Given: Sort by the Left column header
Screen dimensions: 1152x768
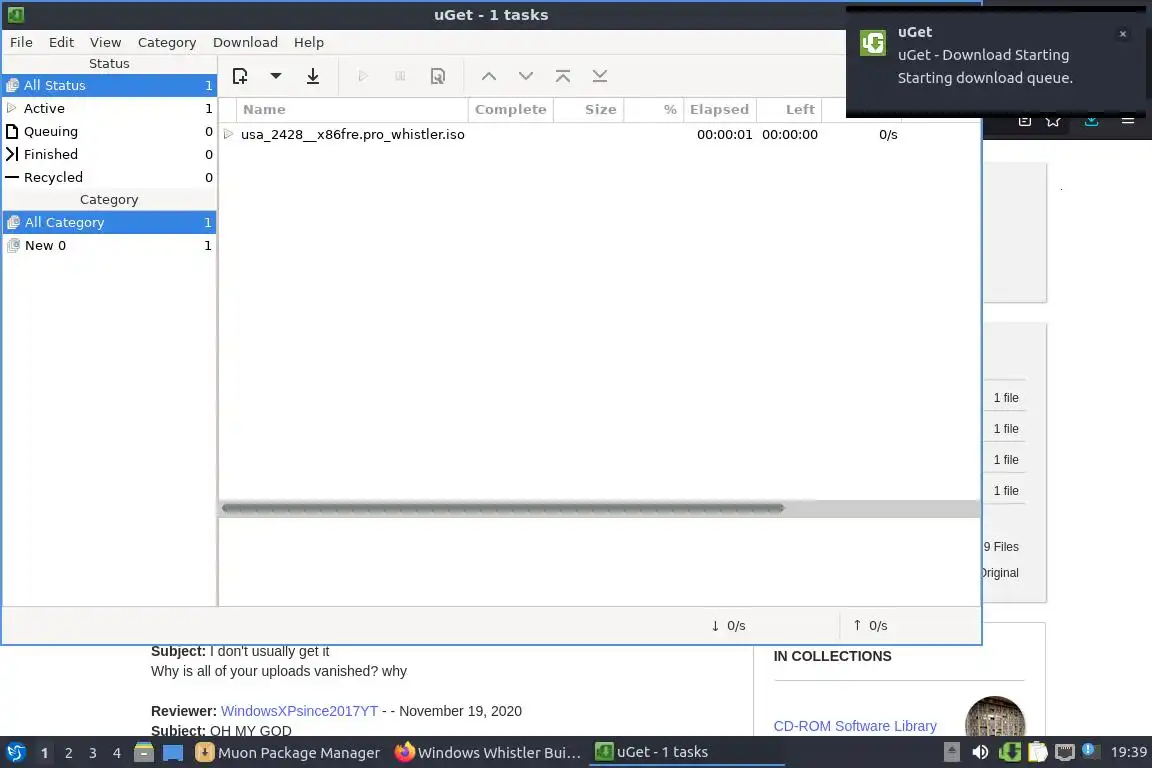Looking at the screenshot, I should click(789, 110).
